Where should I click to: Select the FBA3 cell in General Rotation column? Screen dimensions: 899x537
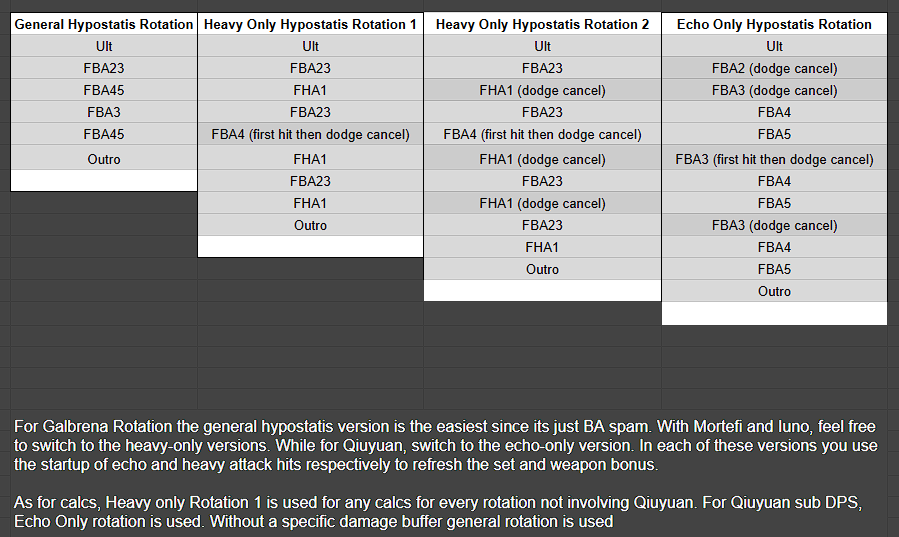(x=104, y=112)
